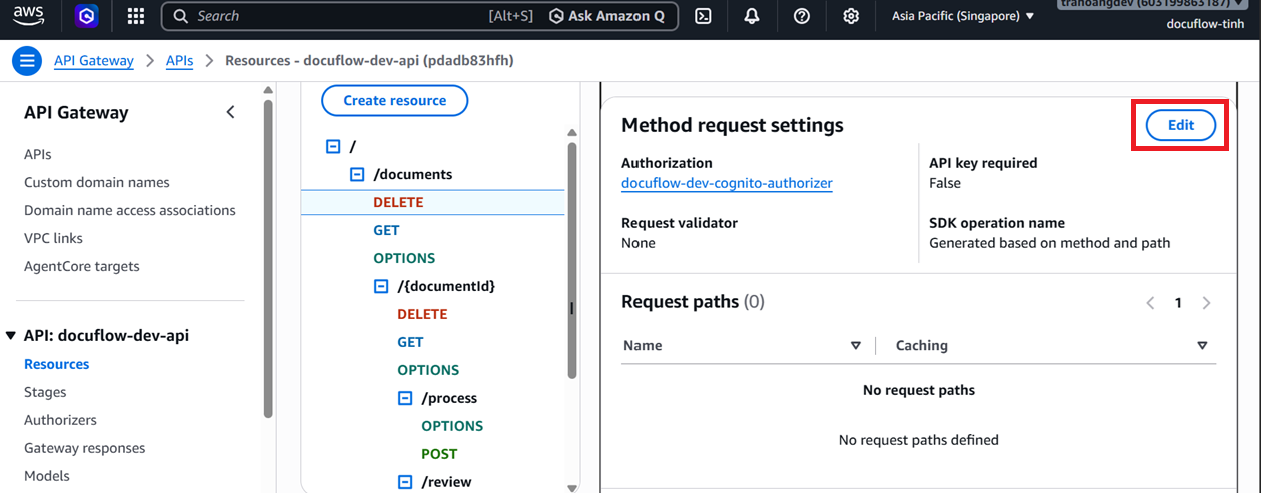
Task: Collapse the API Gateway side panel arrow
Action: coord(231,112)
